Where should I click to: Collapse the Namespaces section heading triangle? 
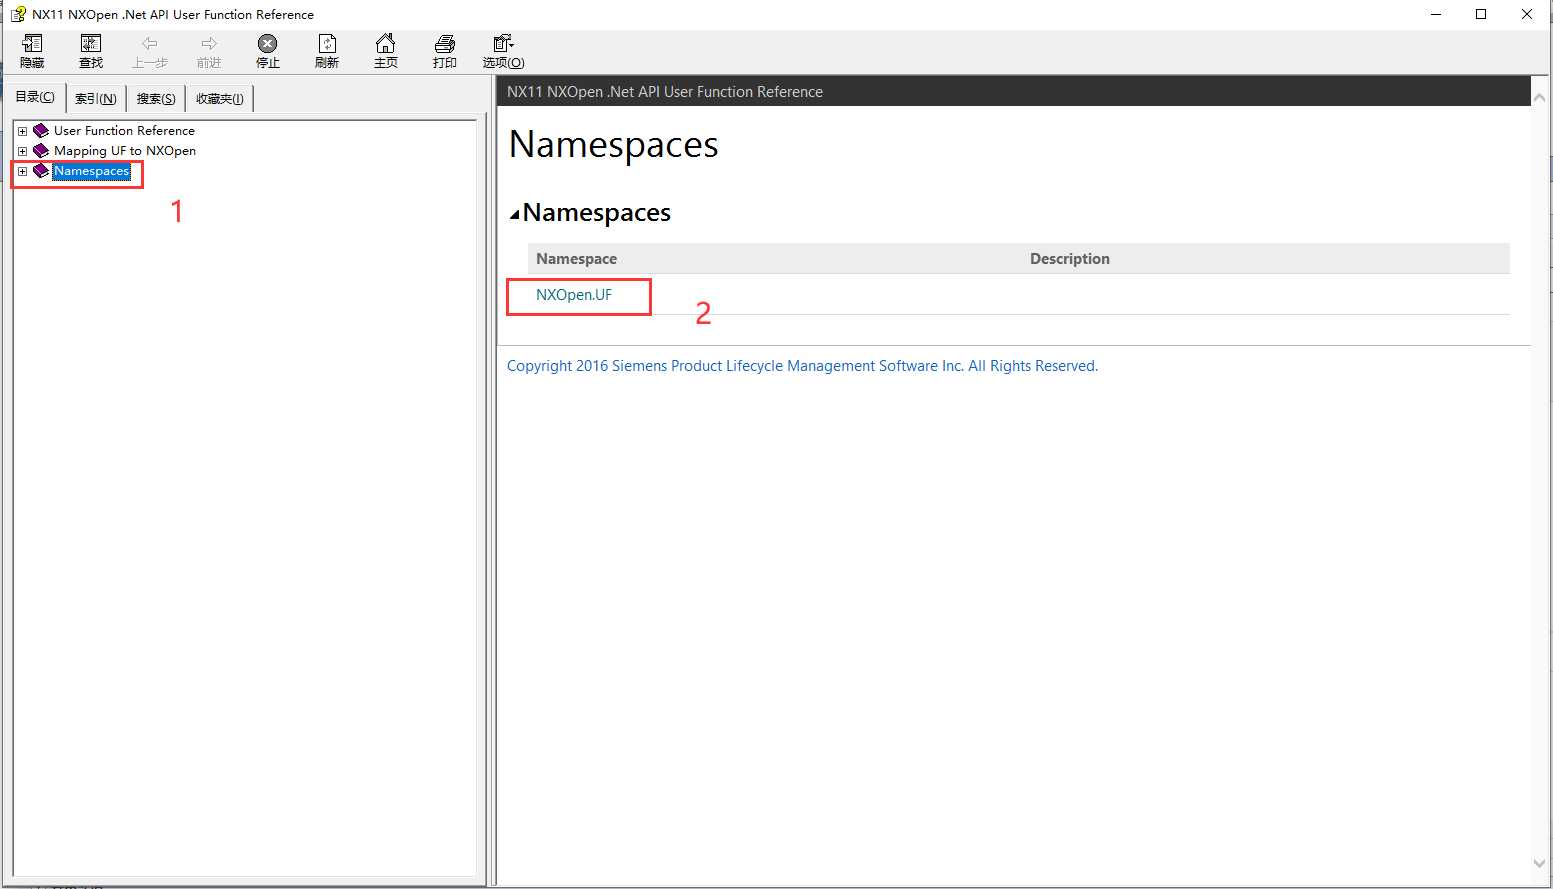[x=514, y=214]
